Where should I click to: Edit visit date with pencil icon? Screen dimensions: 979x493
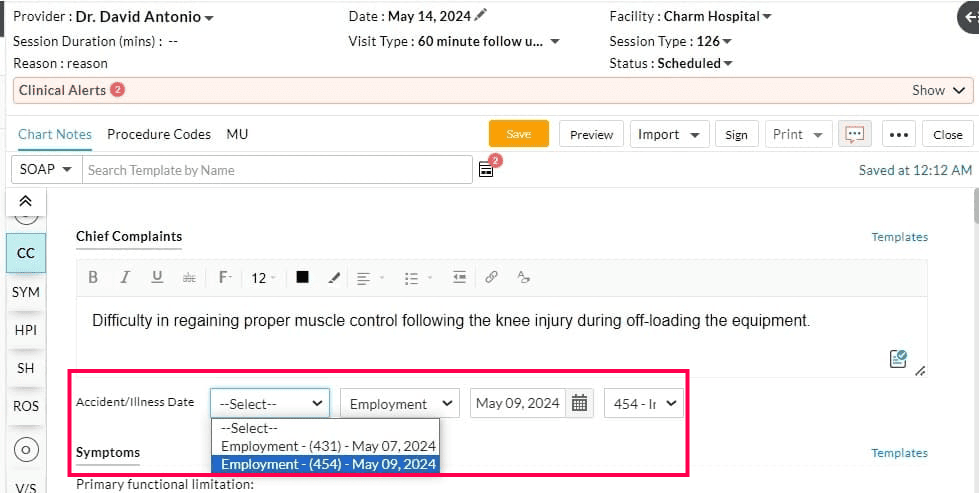481,15
